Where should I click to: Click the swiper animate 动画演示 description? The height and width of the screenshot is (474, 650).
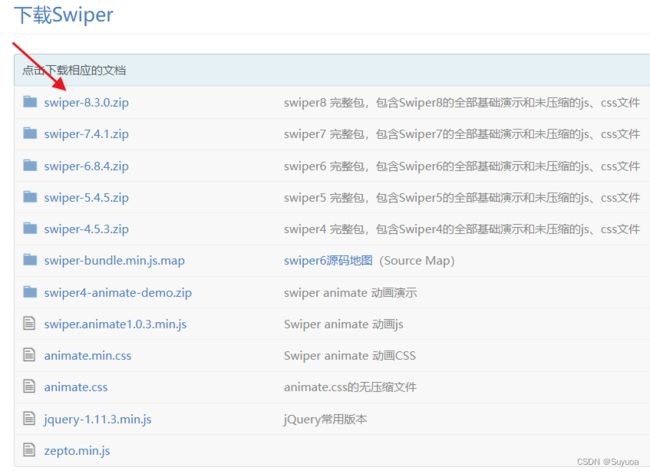[350, 292]
